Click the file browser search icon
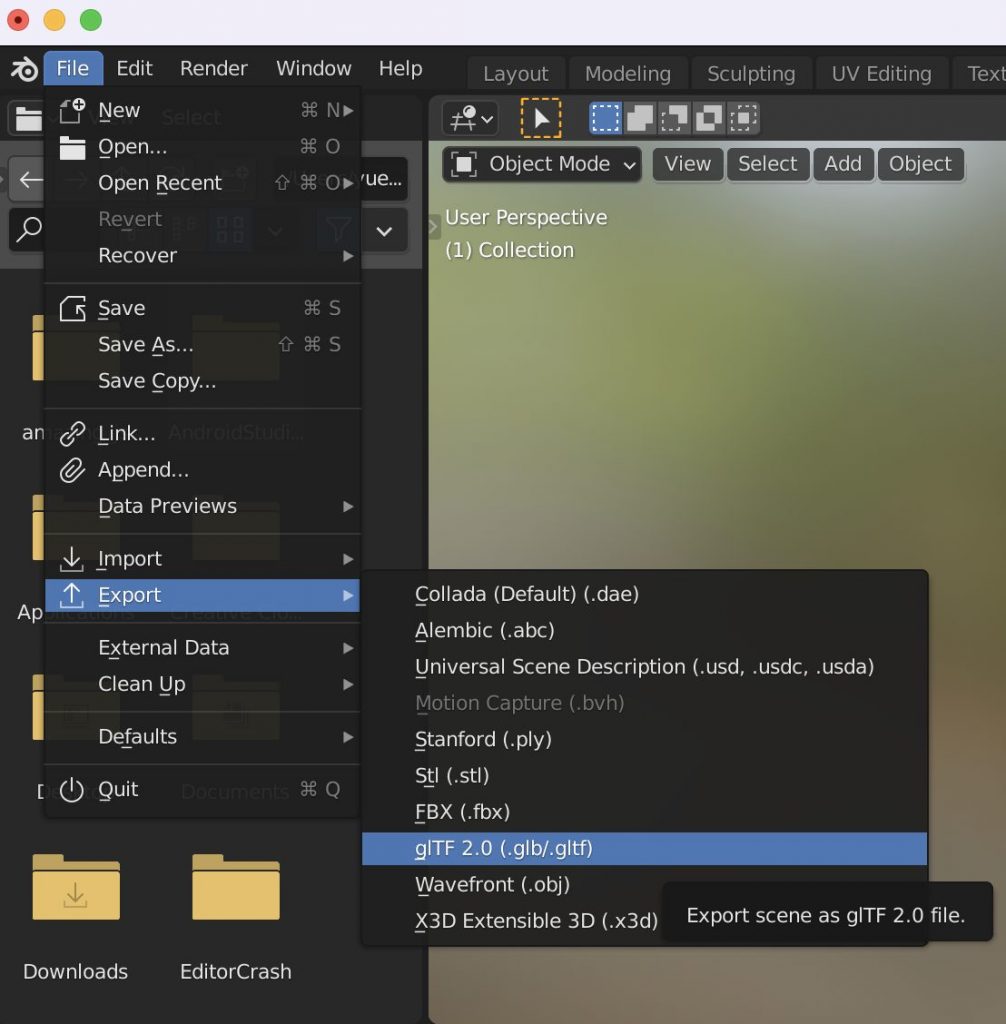The height and width of the screenshot is (1024, 1006). click(28, 230)
